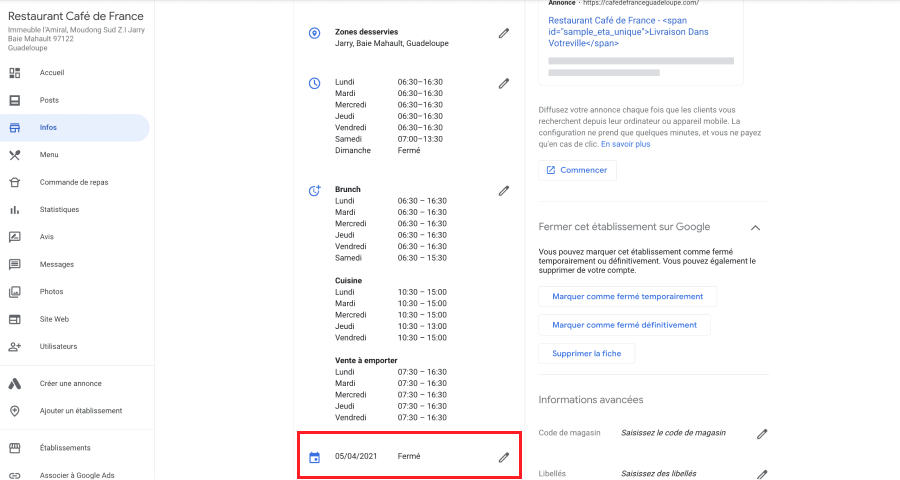This screenshot has height=480, width=900.
Task: Open the Restaurant Café de France ad headline link
Action: [629, 32]
